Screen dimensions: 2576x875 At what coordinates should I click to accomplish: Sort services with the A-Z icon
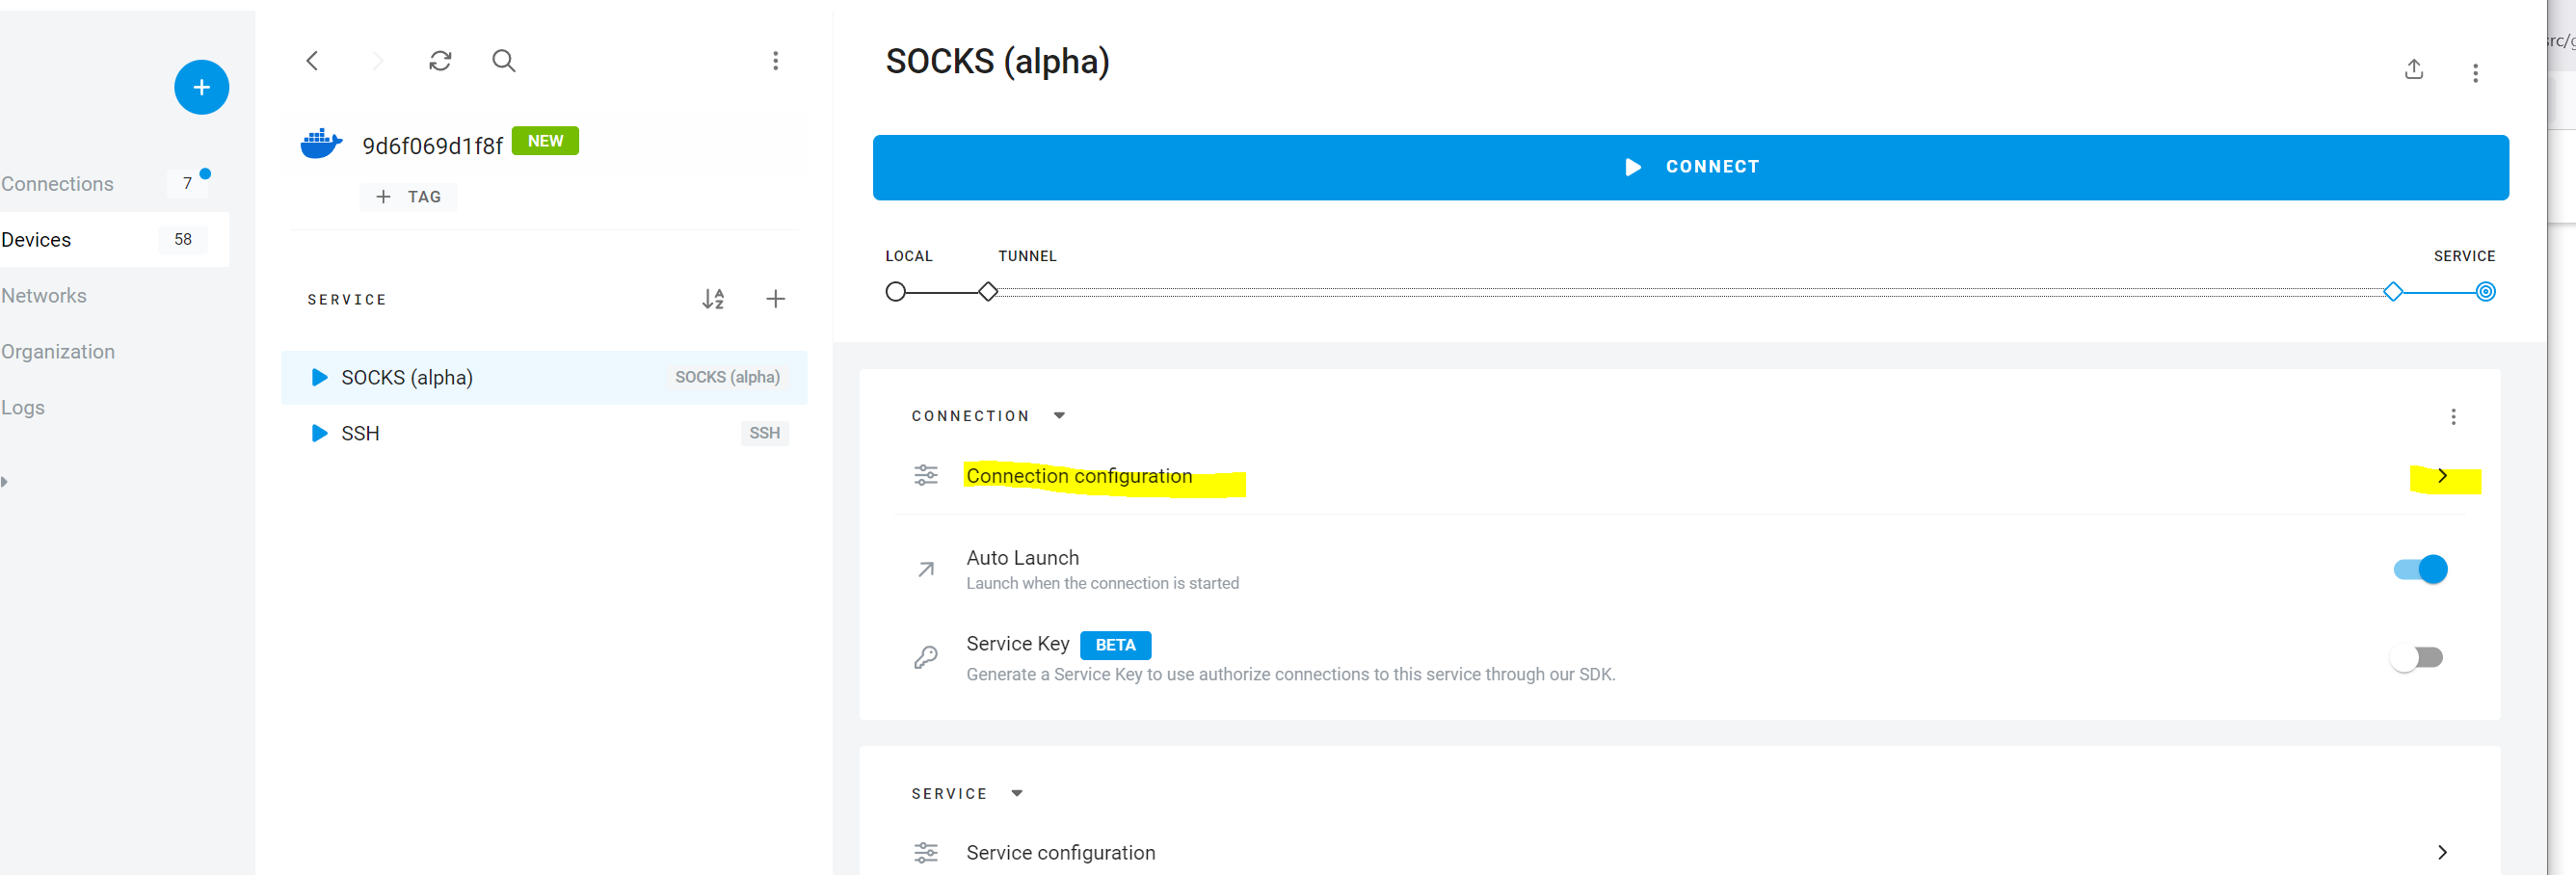(x=713, y=299)
